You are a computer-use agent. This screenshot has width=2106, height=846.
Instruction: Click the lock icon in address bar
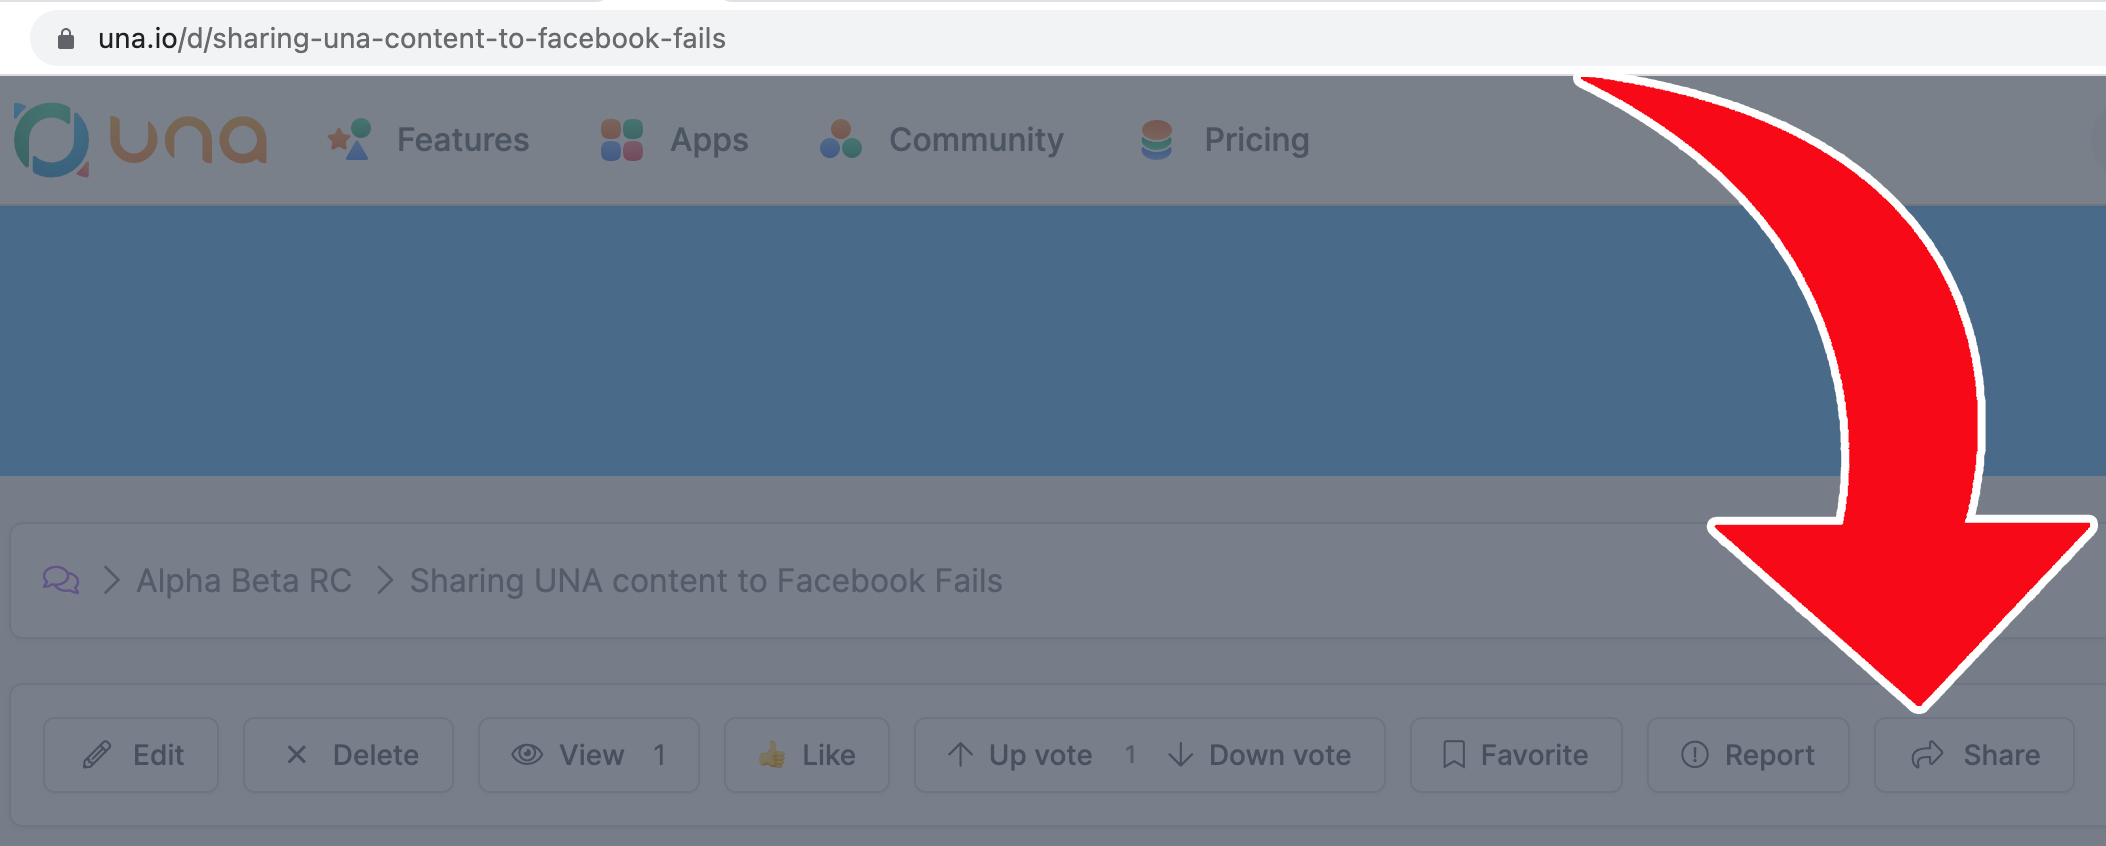click(66, 39)
